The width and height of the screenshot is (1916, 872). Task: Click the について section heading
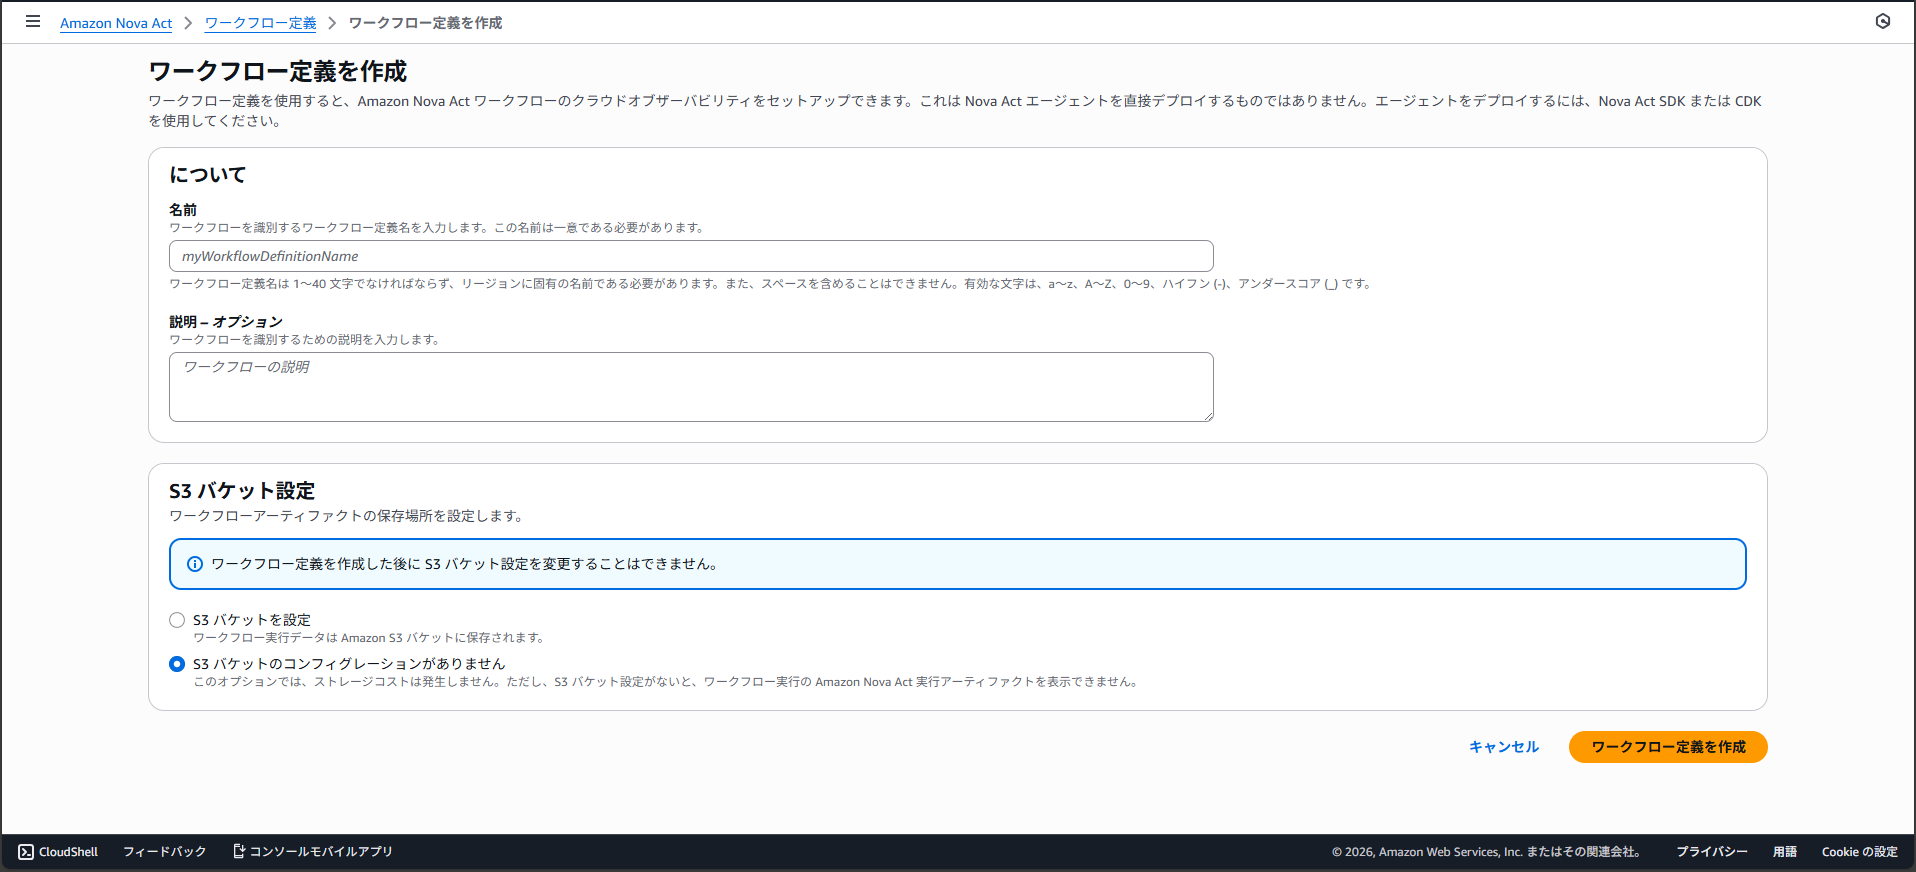[207, 175]
